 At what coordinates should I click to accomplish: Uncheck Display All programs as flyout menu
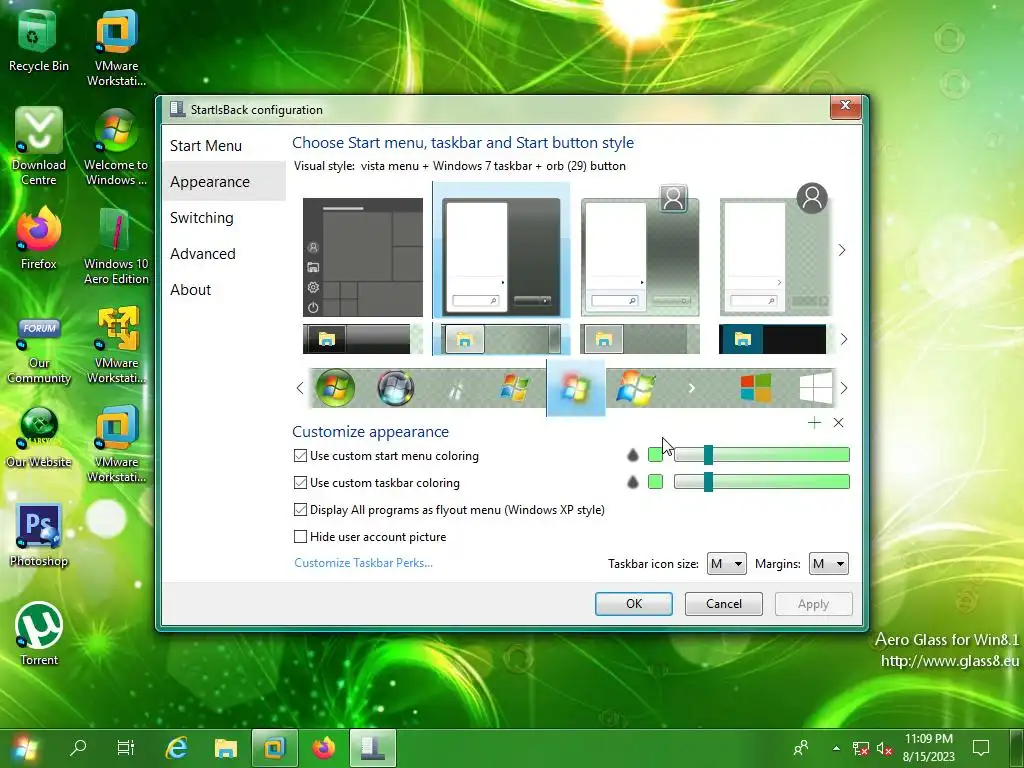(x=300, y=509)
